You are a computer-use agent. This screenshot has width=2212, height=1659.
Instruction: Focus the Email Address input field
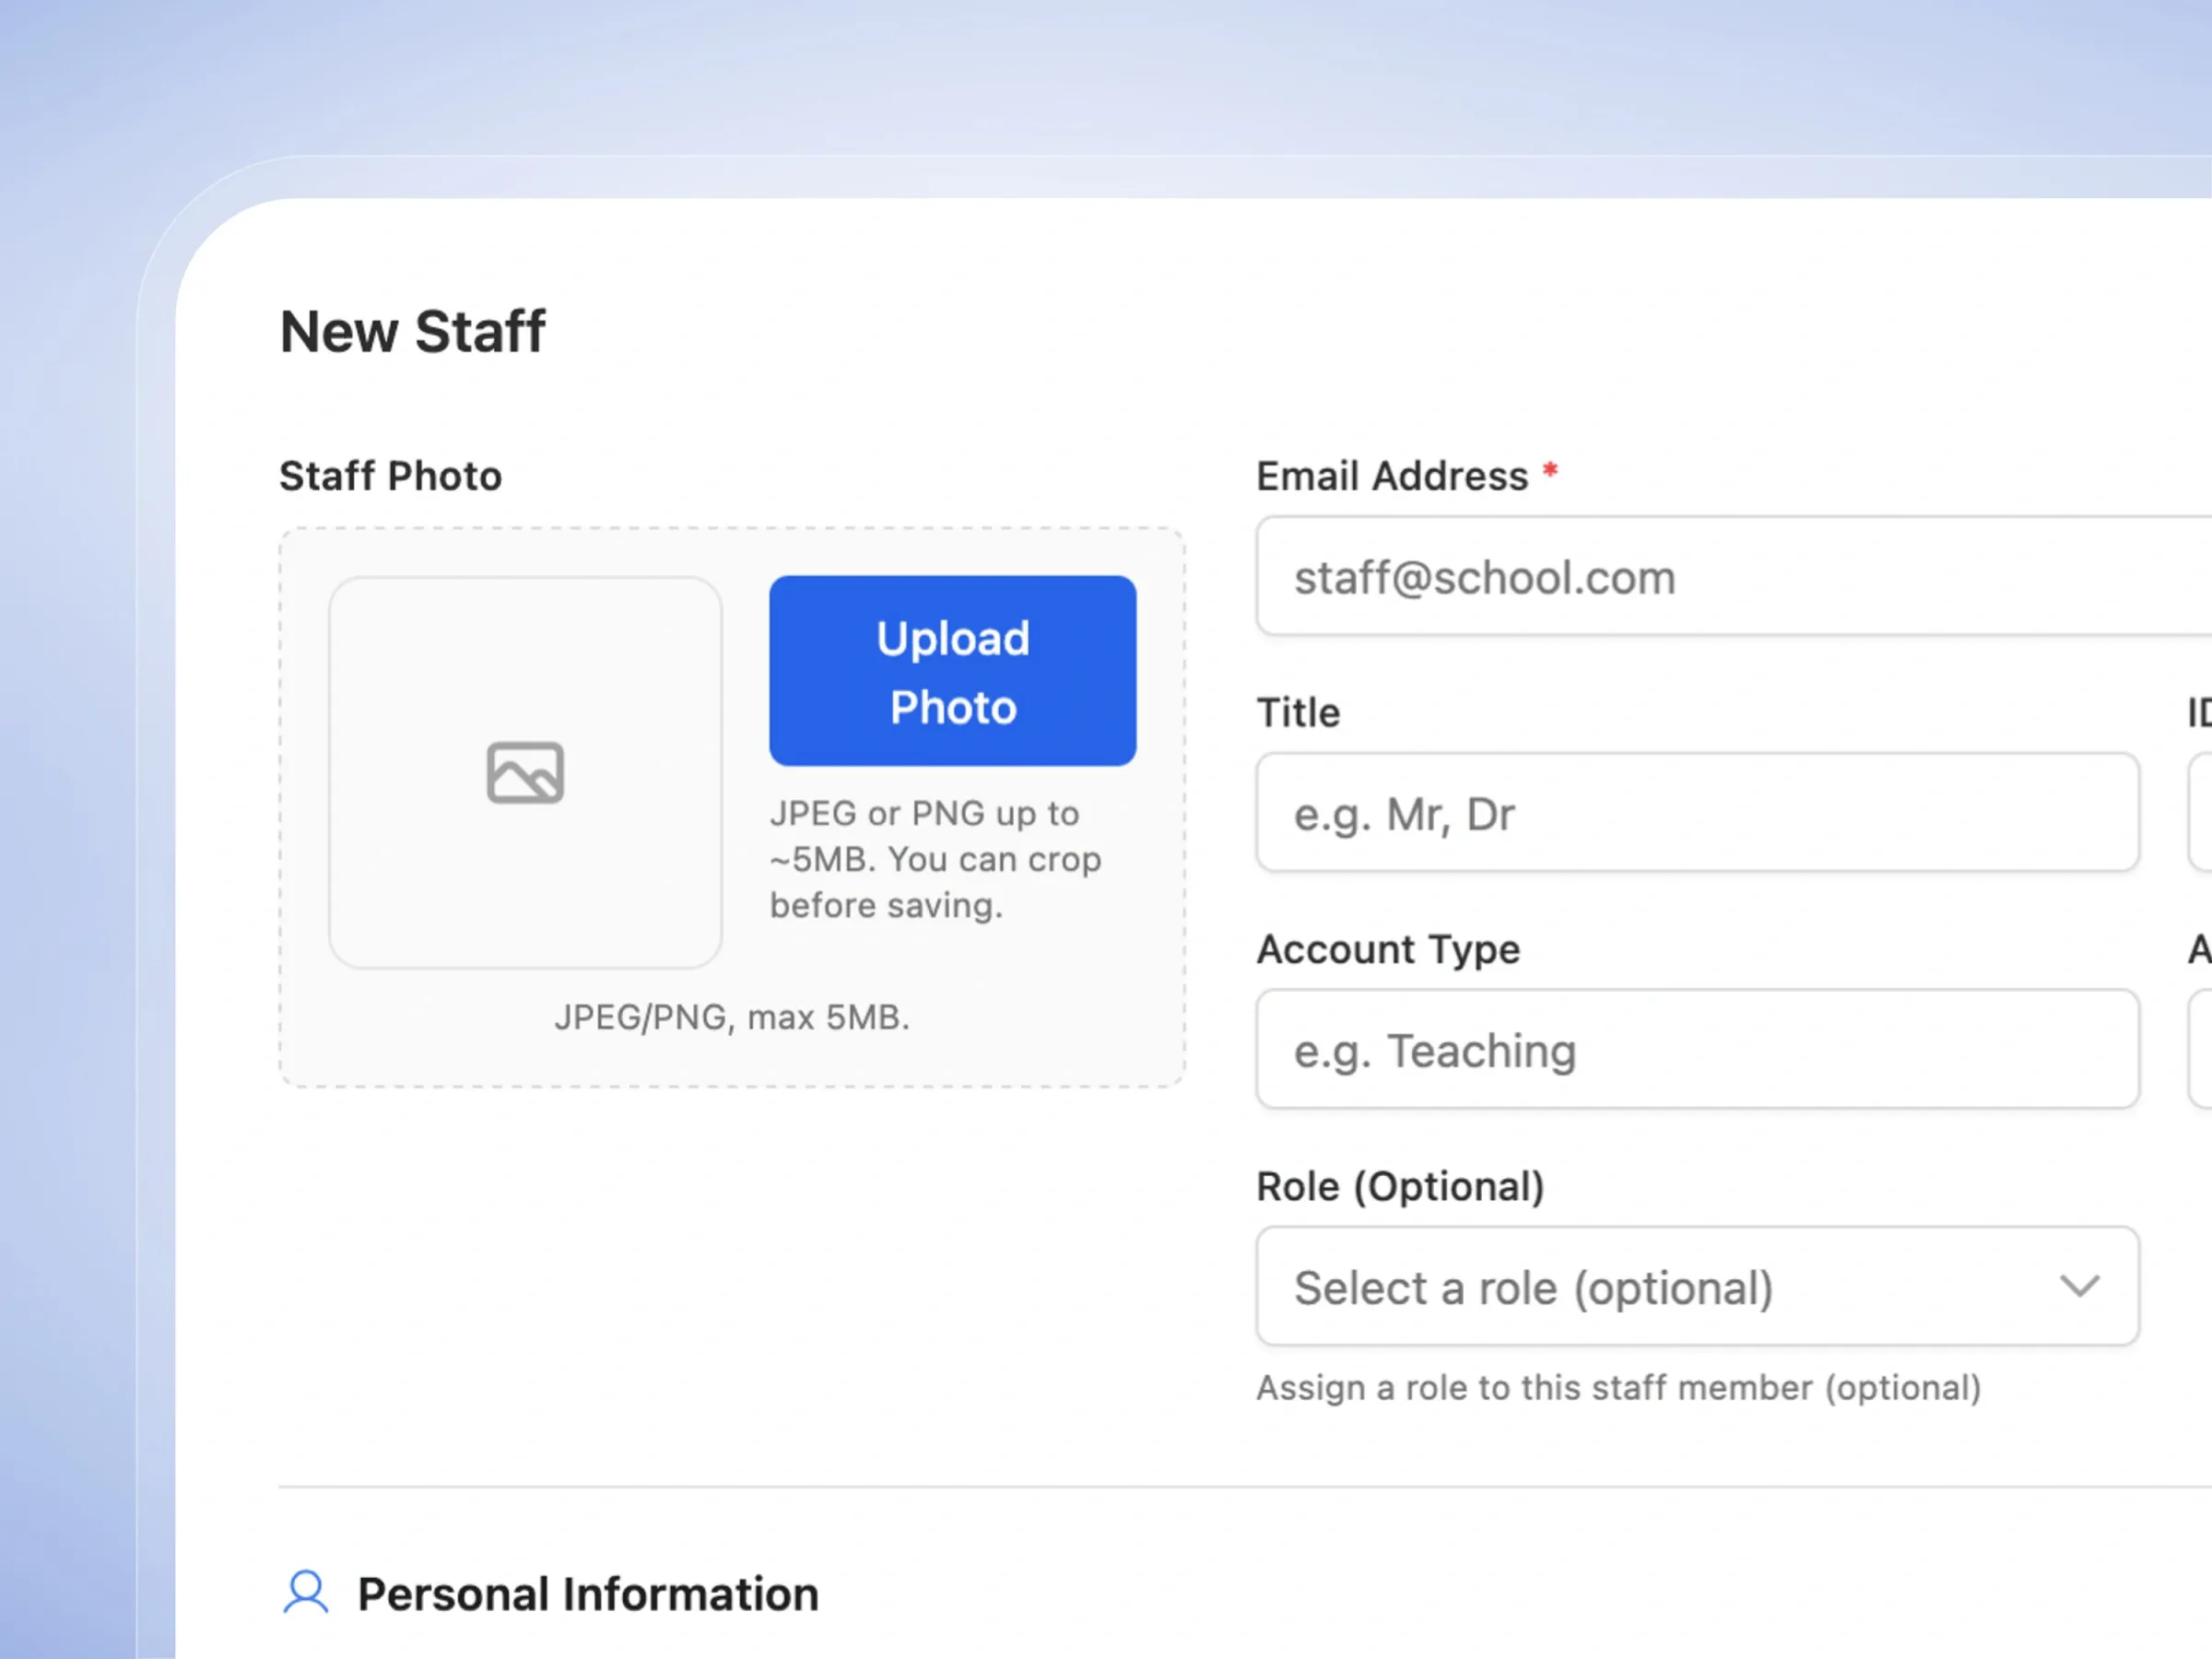click(1734, 576)
